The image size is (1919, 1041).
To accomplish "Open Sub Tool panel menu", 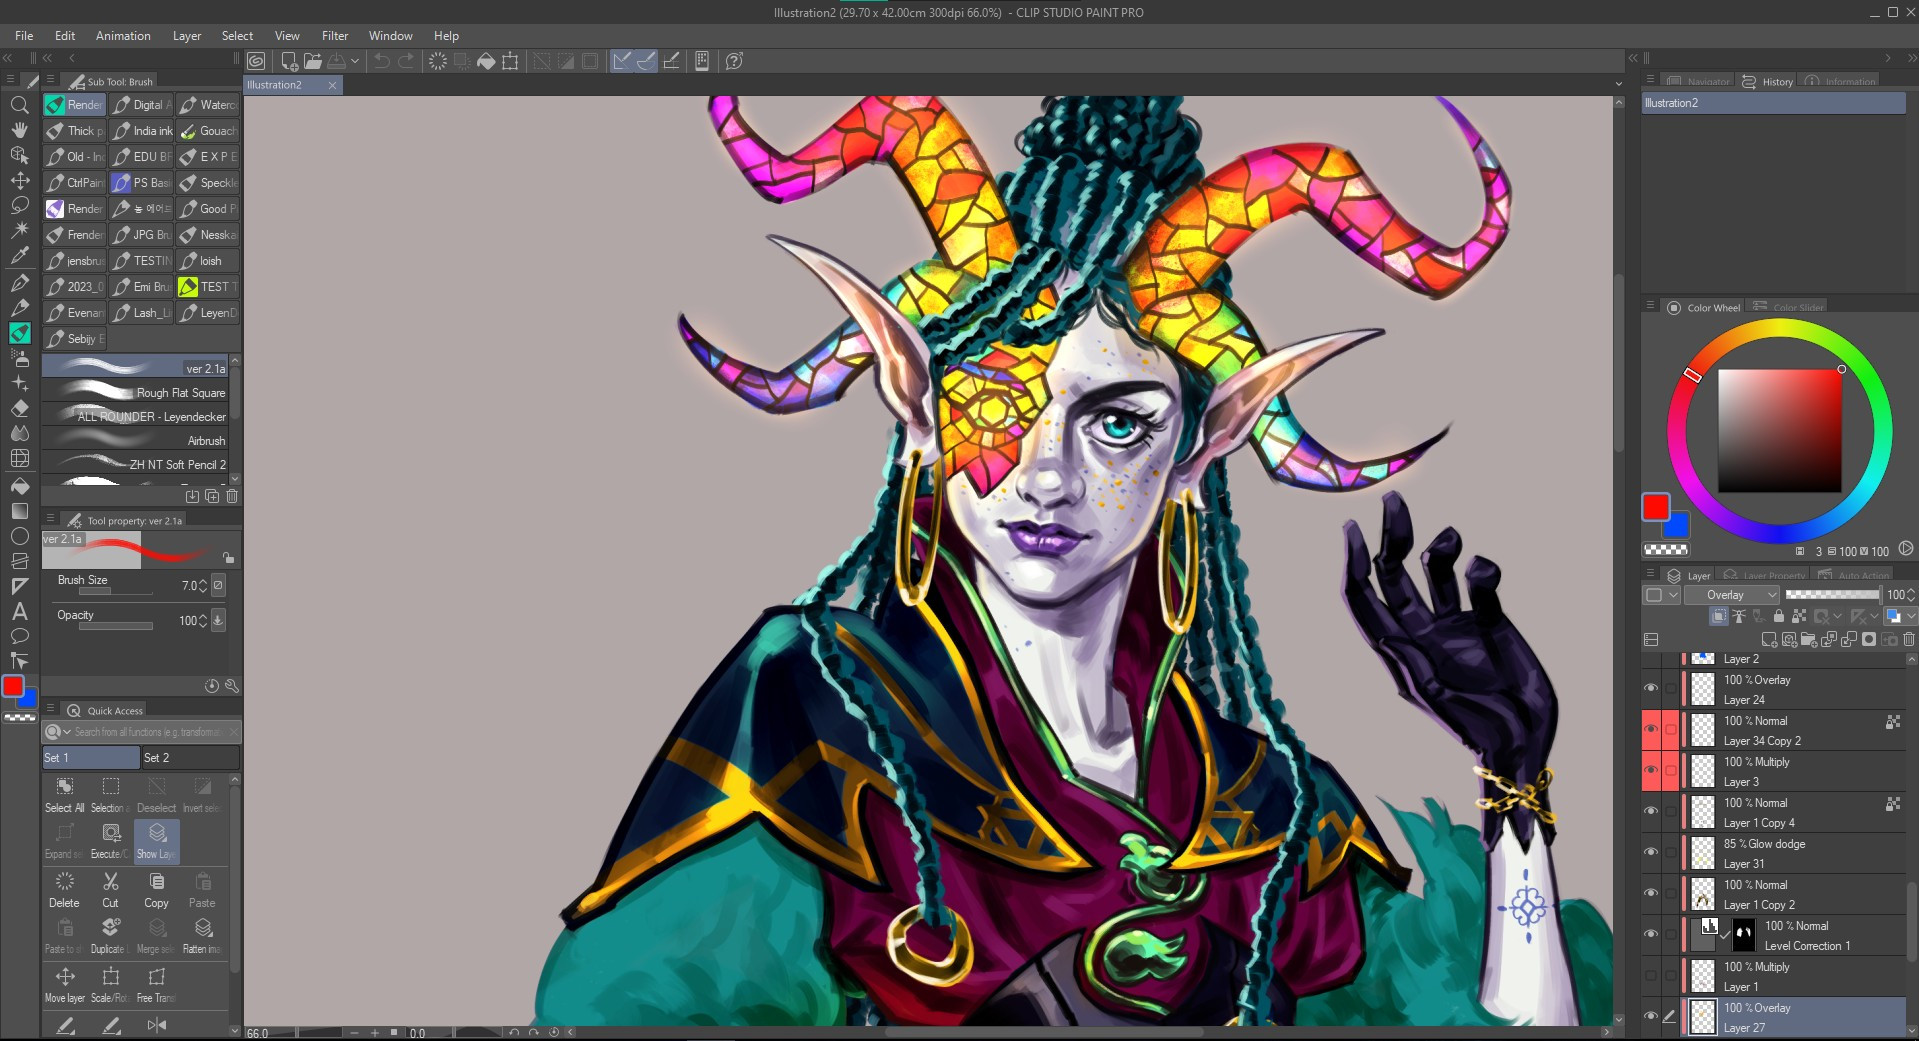I will click(x=50, y=80).
